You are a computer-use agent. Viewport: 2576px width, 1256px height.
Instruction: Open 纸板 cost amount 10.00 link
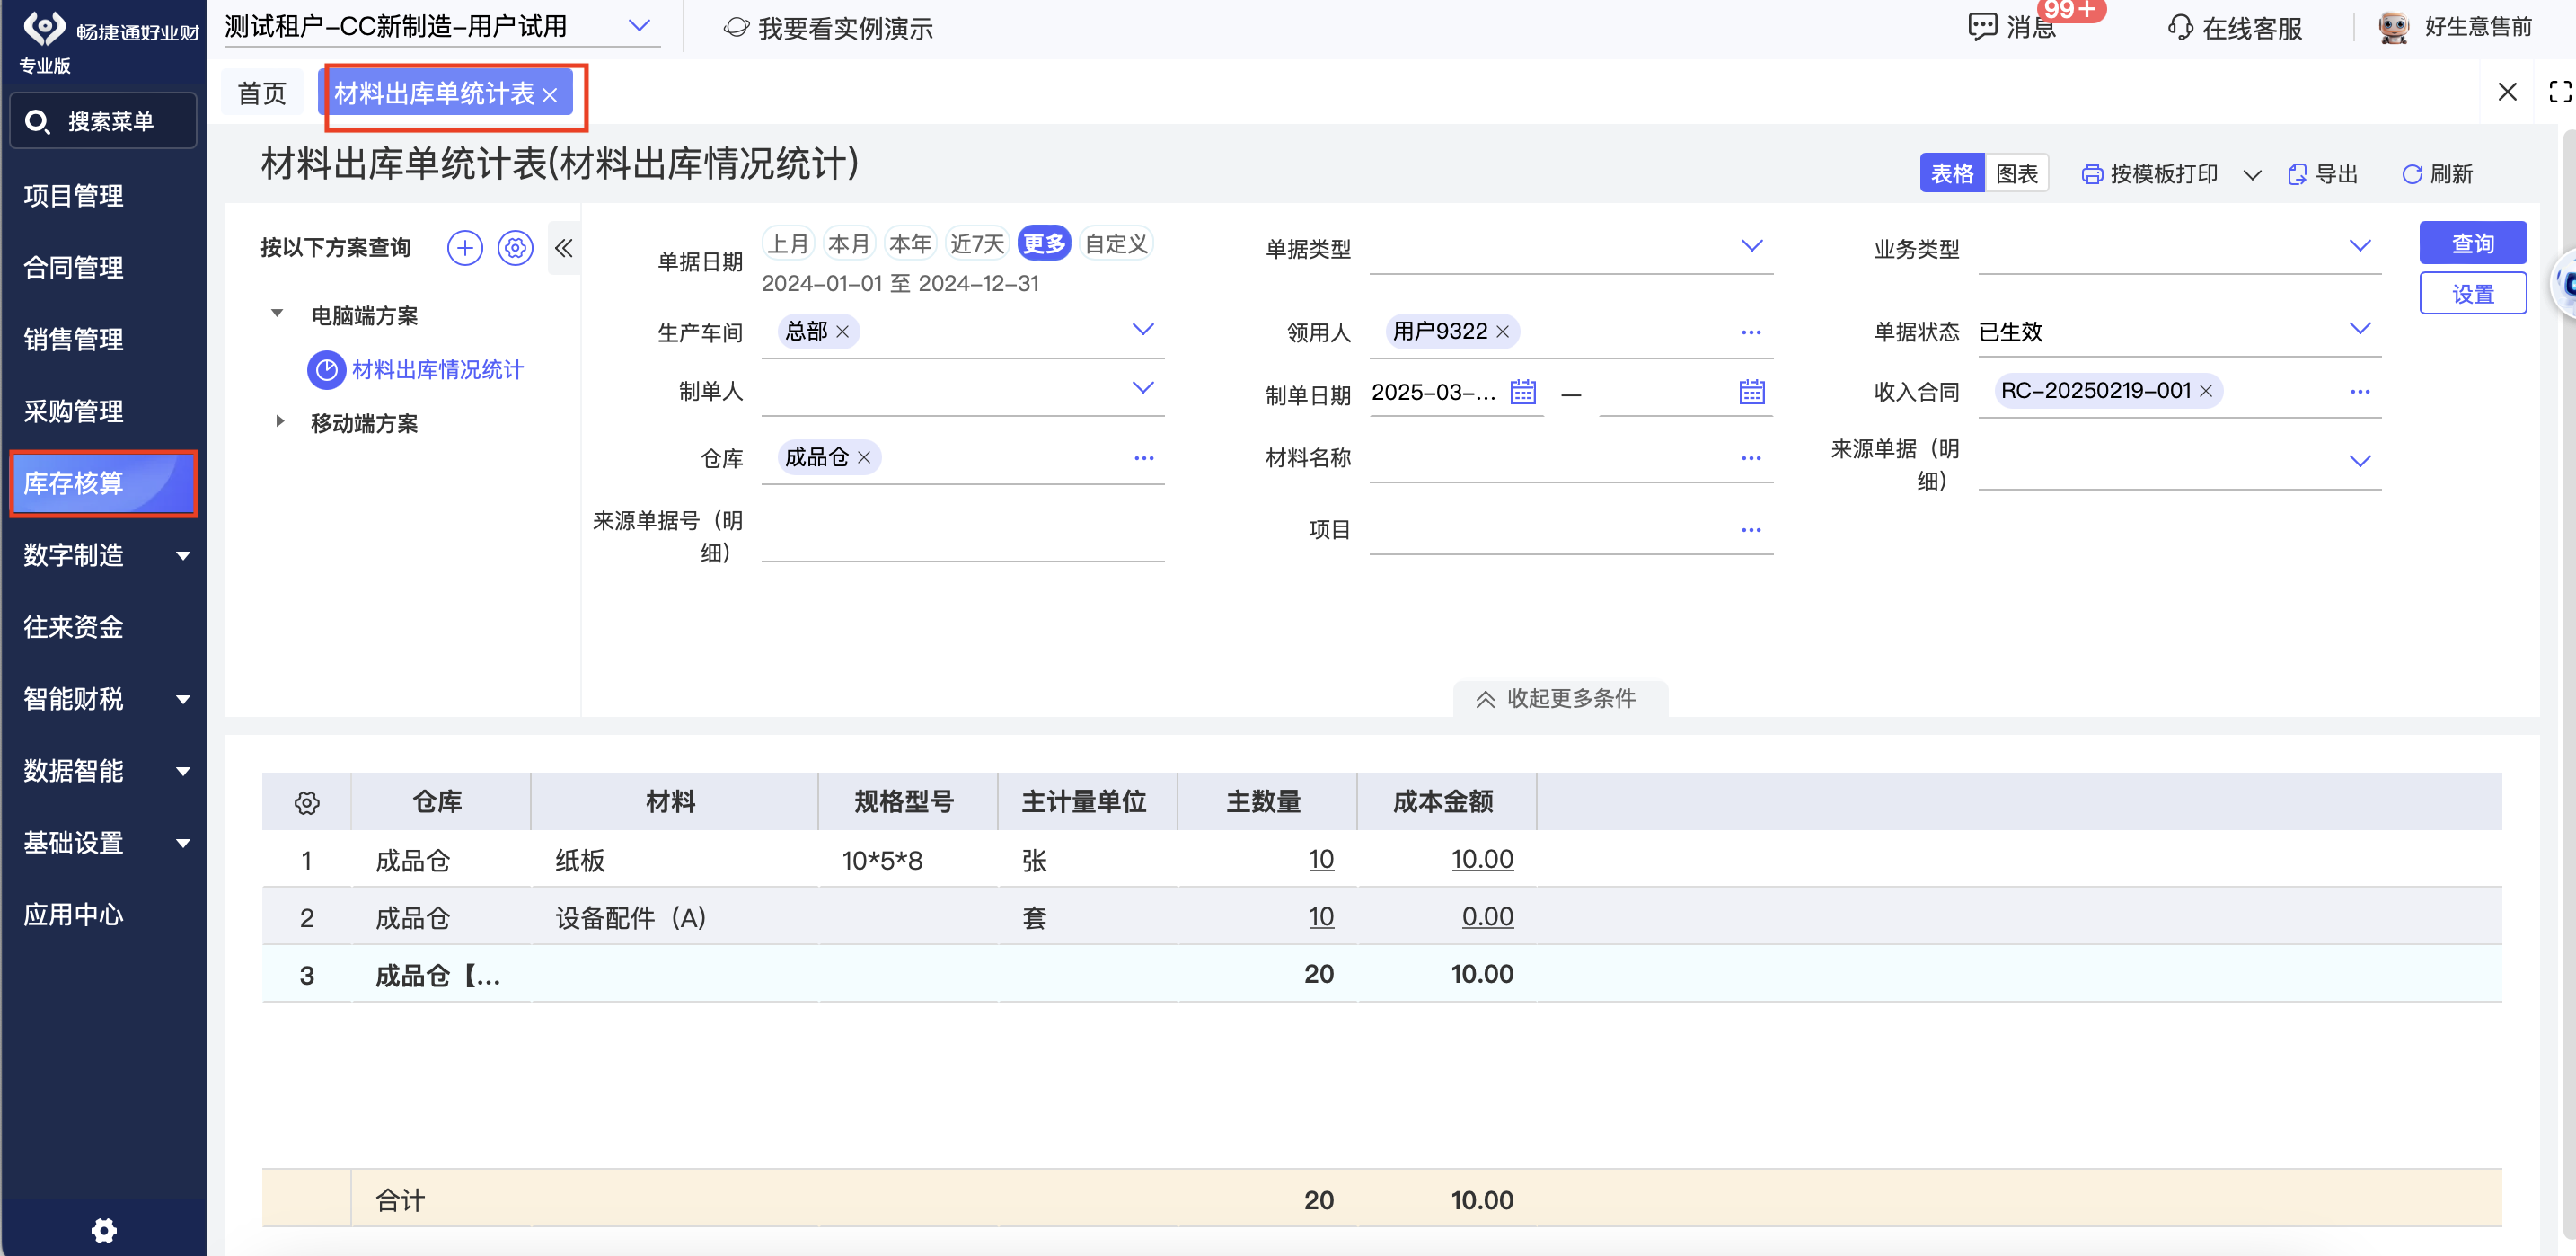[x=1482, y=860]
